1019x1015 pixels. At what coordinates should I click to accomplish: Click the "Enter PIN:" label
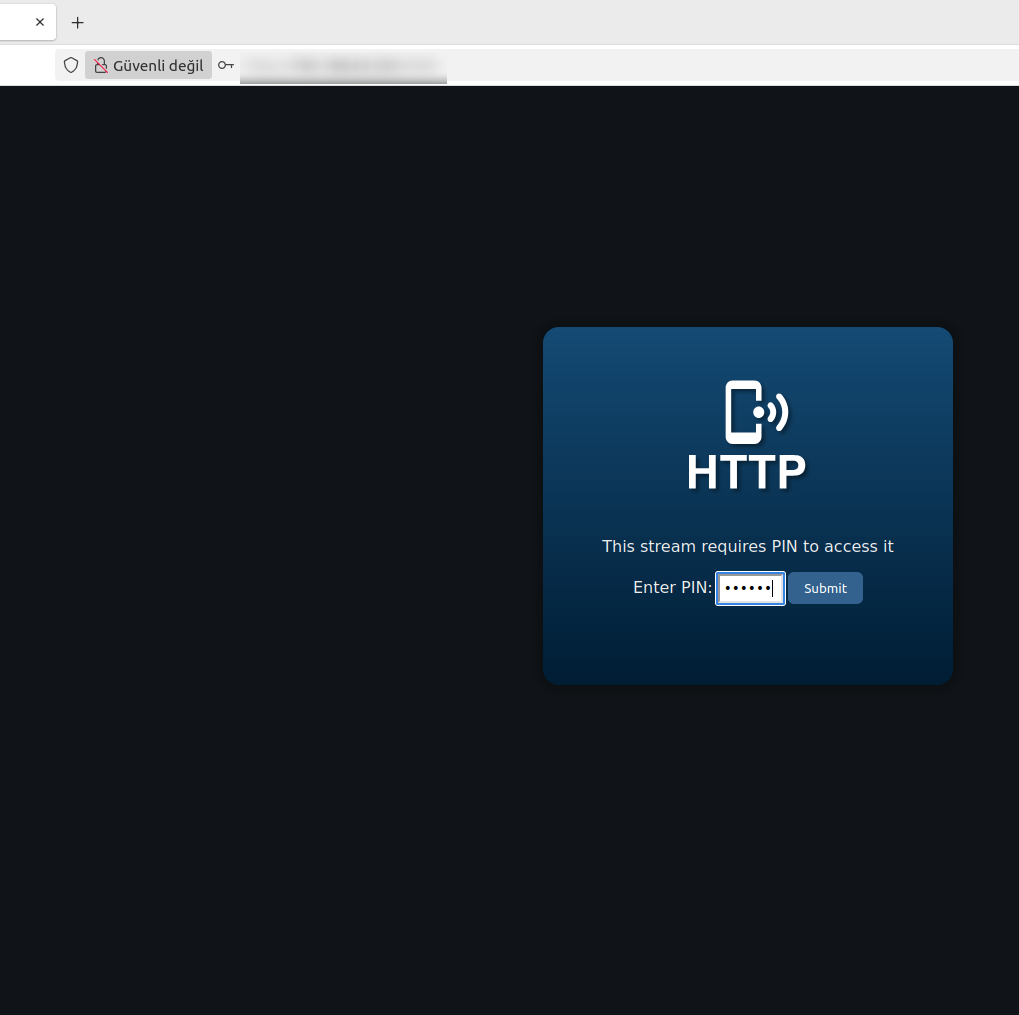(x=672, y=588)
